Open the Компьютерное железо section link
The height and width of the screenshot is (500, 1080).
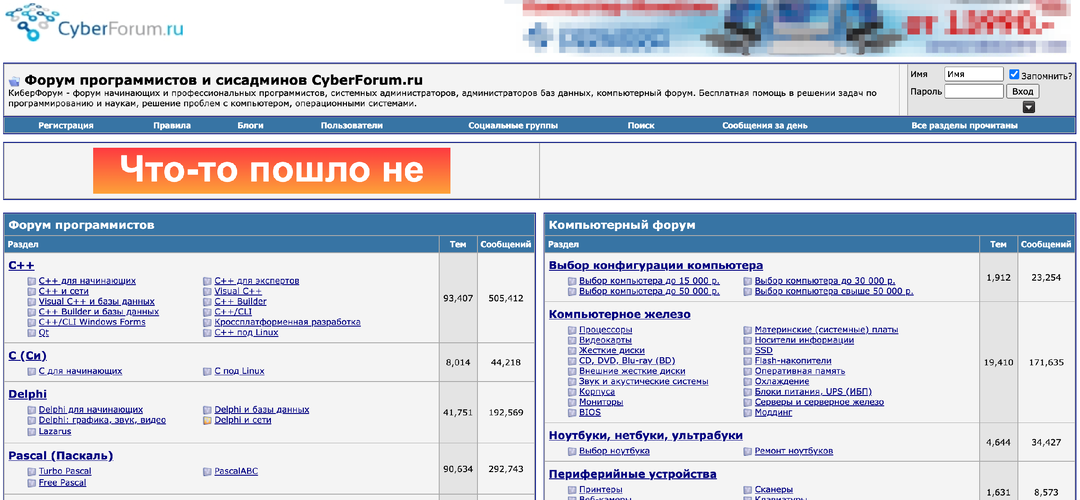point(620,315)
